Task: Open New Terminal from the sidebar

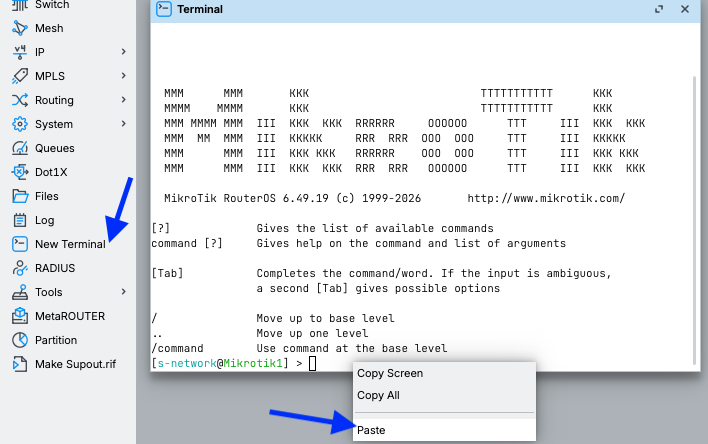Action: click(68, 244)
